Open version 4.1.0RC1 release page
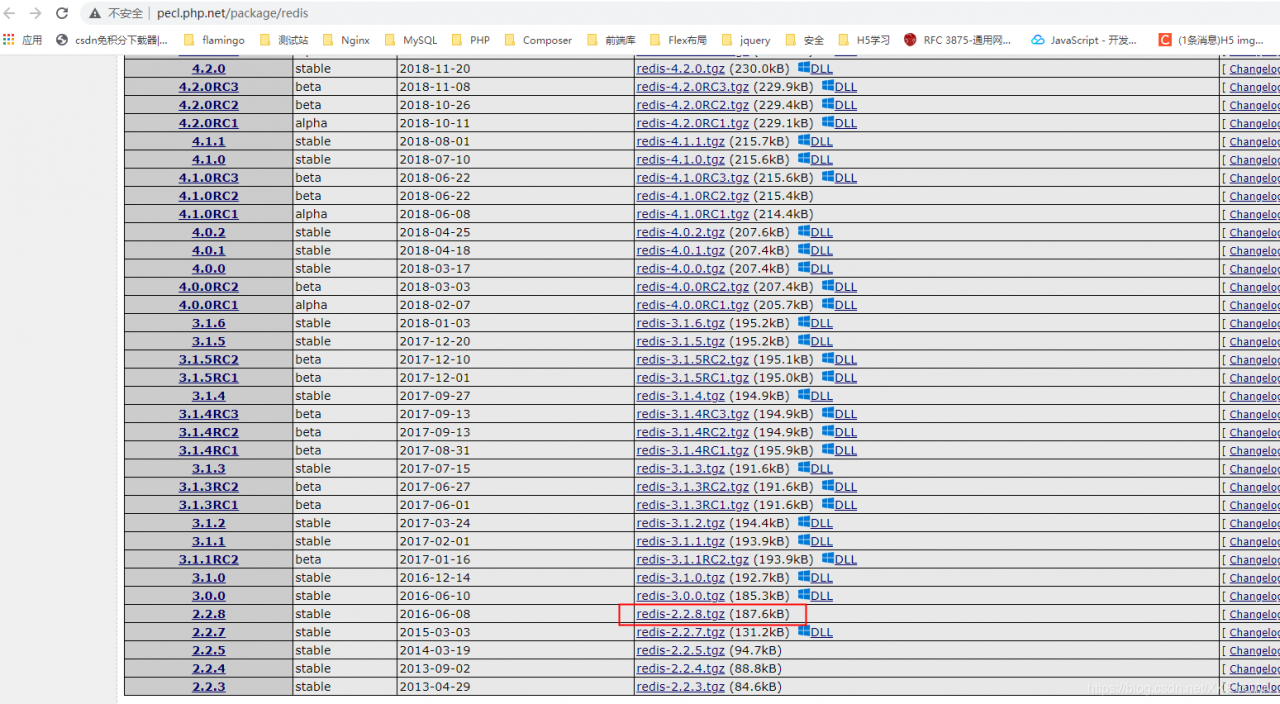Viewport: 1280px width, 704px height. [209, 214]
